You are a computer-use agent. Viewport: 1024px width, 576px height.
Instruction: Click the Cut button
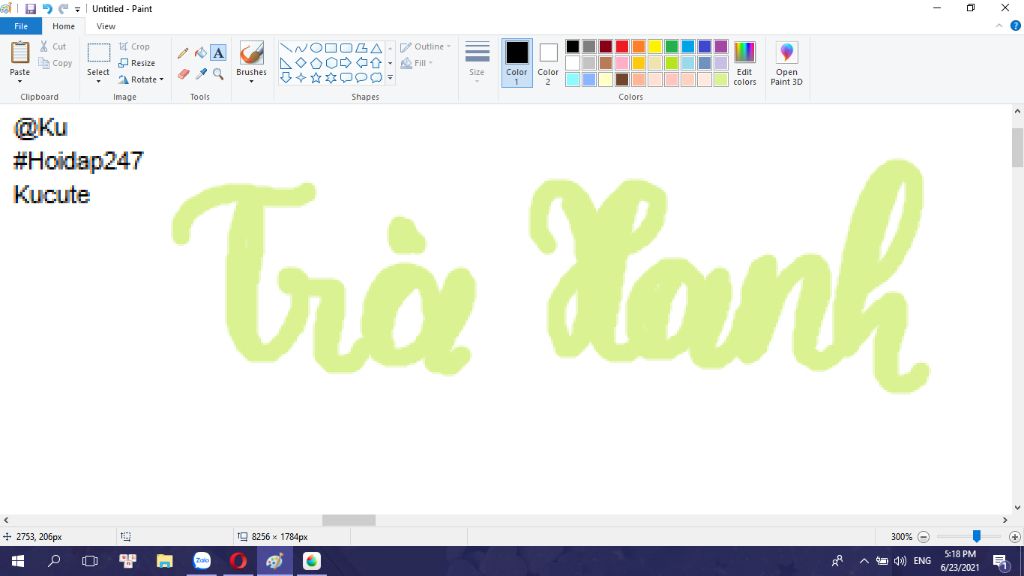[x=53, y=46]
